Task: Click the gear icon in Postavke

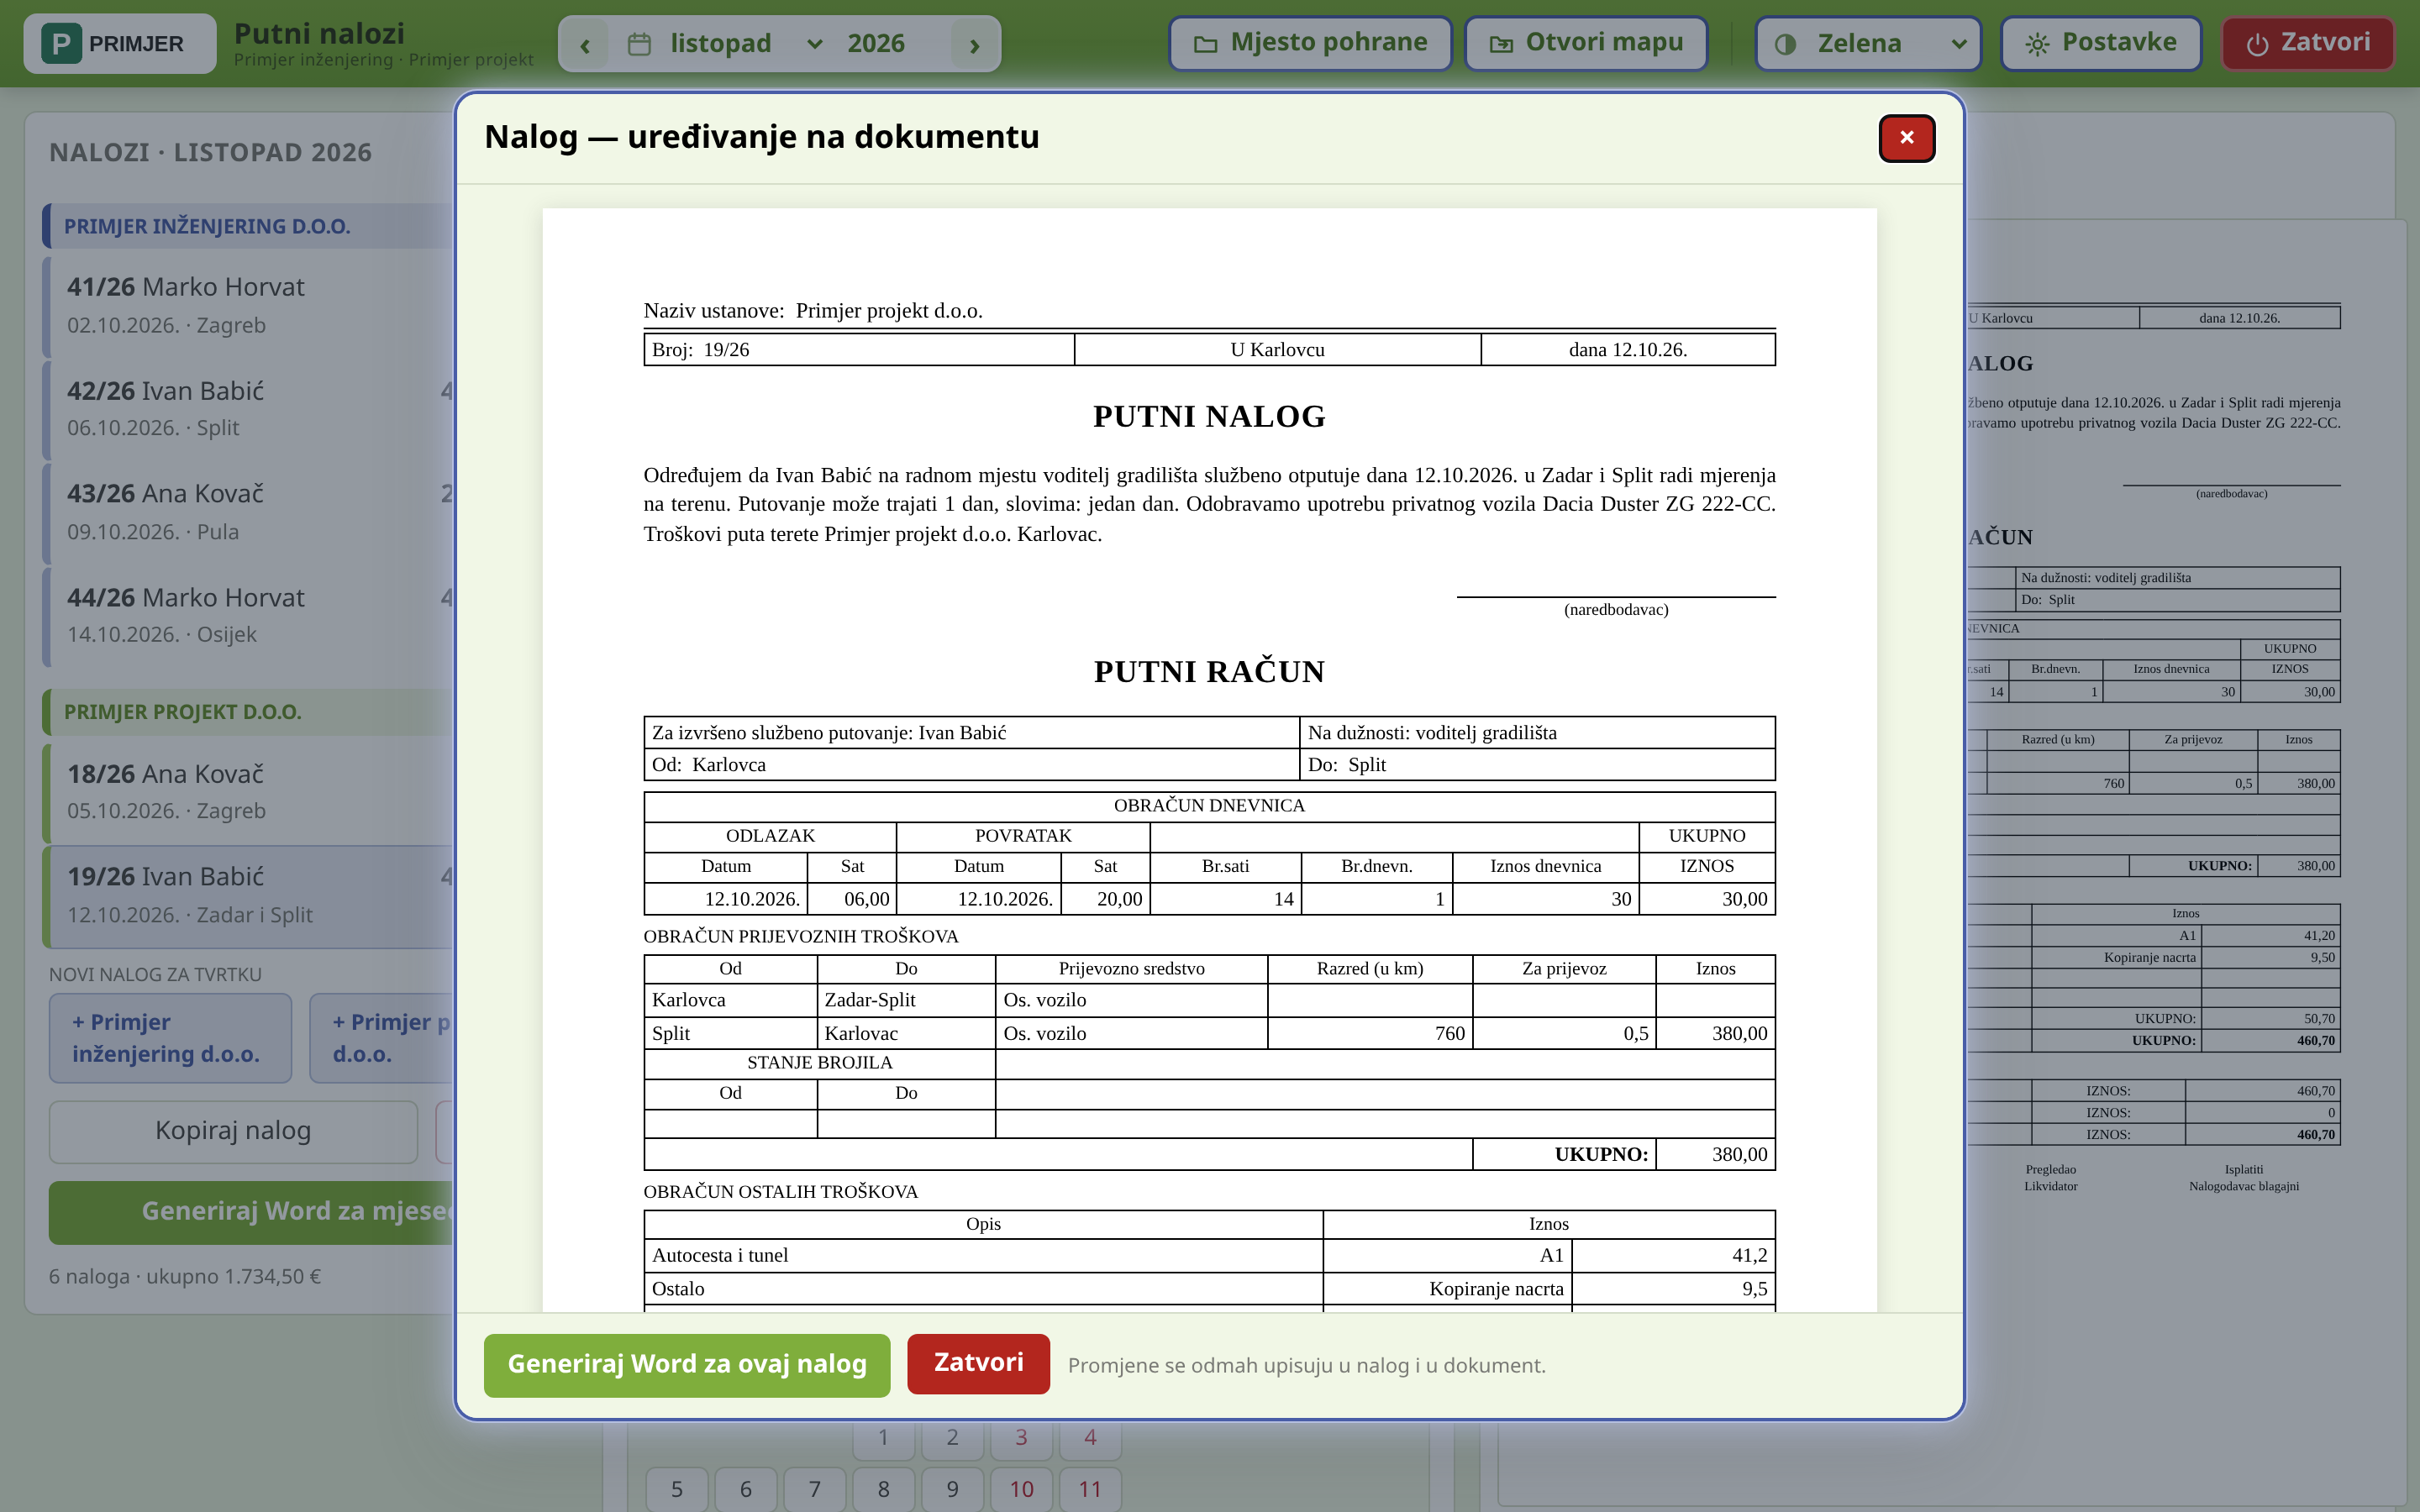Action: [x=2037, y=44]
